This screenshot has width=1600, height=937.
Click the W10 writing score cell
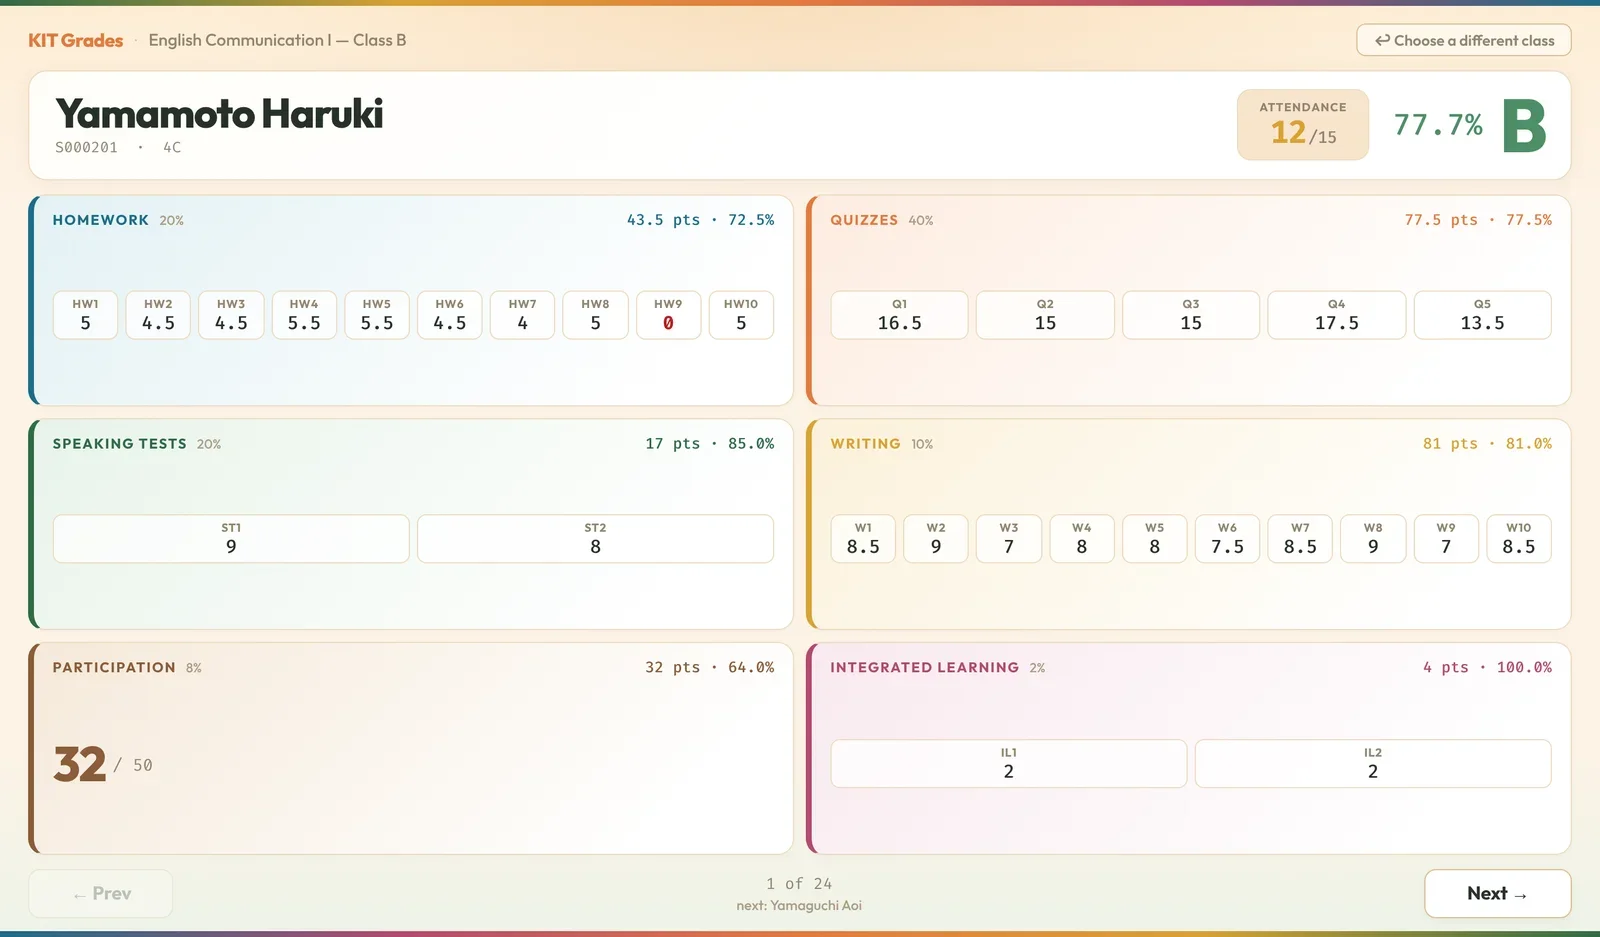(x=1519, y=539)
